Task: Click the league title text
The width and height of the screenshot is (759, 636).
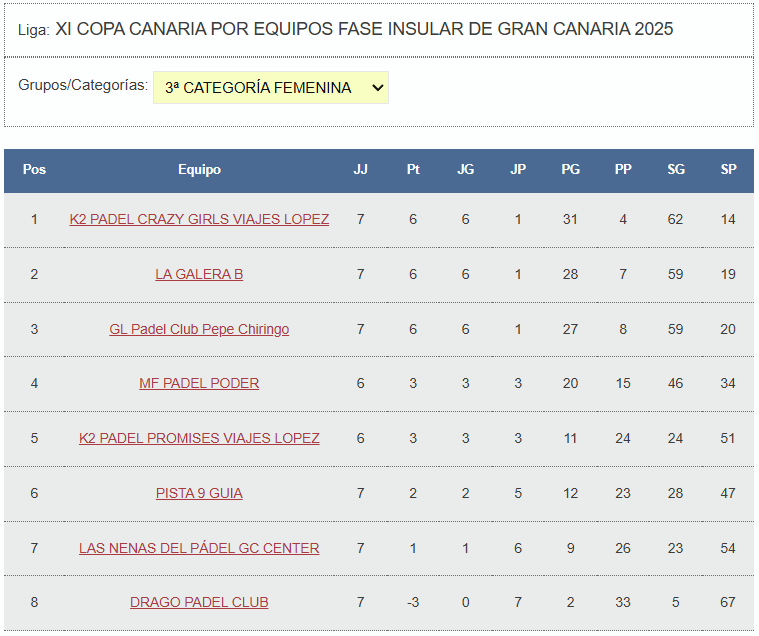Action: coord(364,29)
